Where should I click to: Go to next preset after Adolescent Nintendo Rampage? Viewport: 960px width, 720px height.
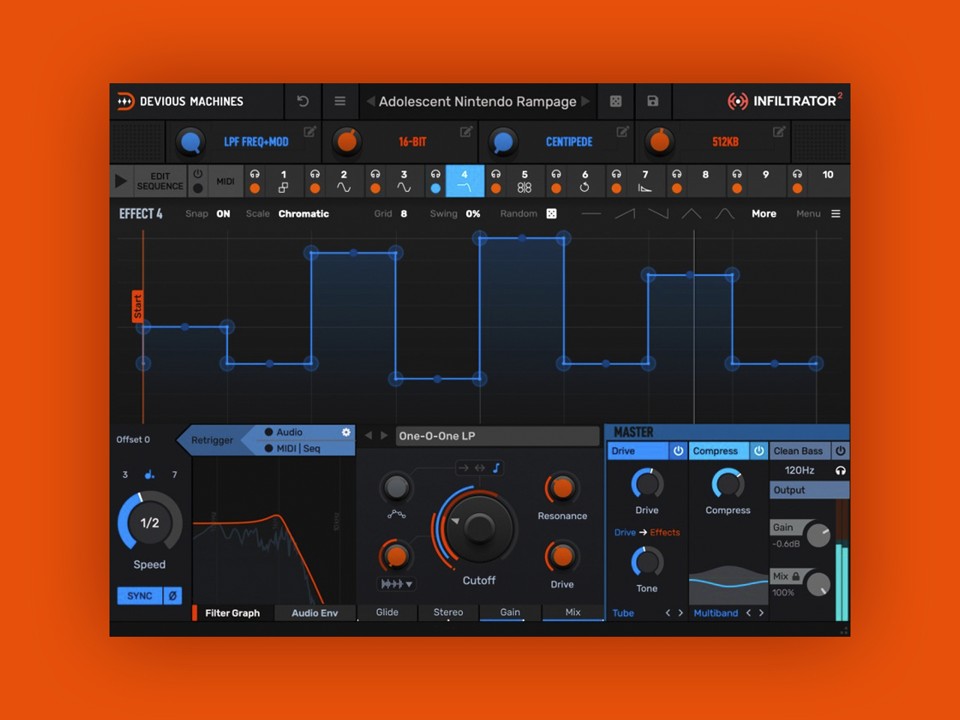(586, 101)
